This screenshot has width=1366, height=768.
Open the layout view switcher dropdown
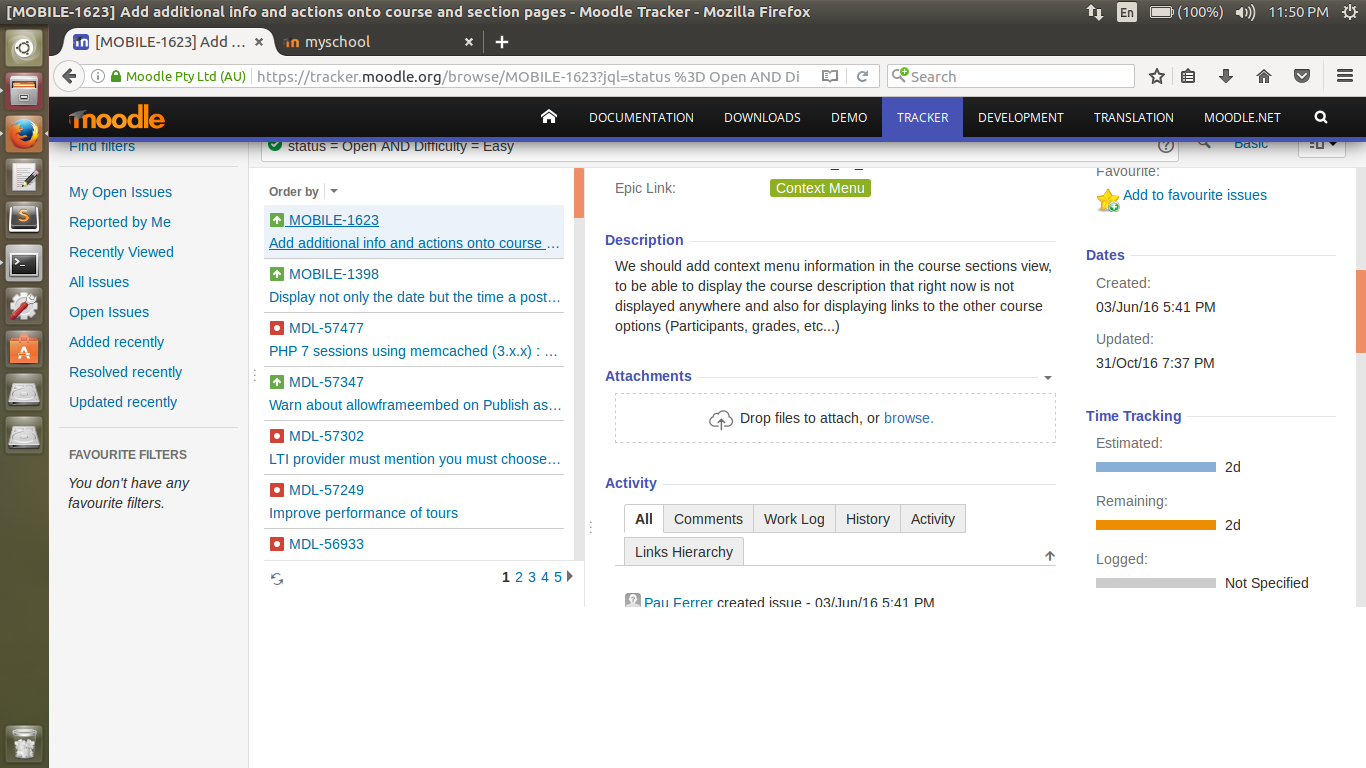pos(1322,144)
